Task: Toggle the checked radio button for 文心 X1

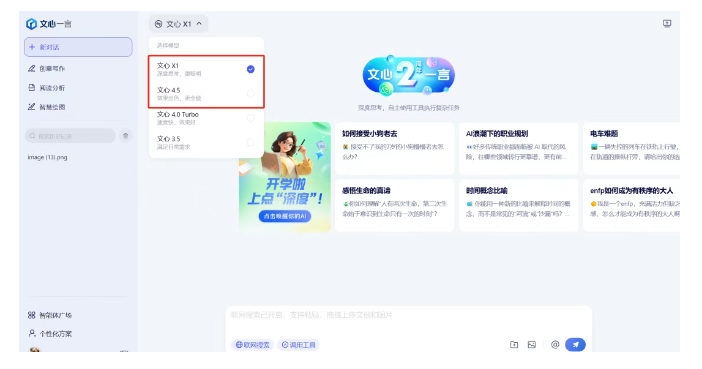Action: pos(251,69)
